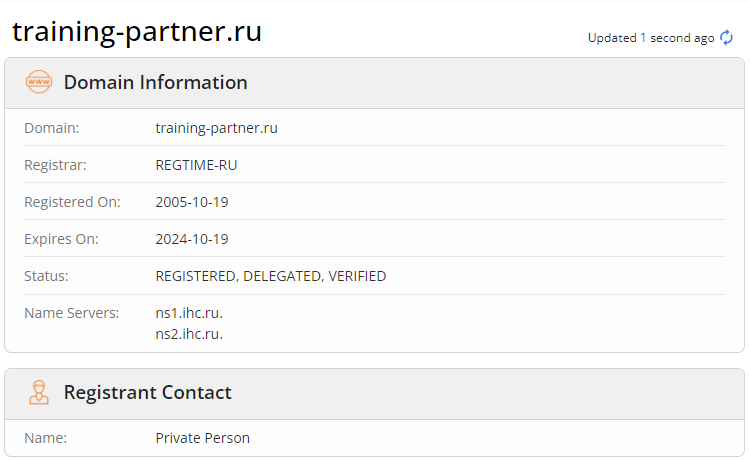Click the Name Servers label
Viewport: 750px width, 460px height.
tap(71, 313)
